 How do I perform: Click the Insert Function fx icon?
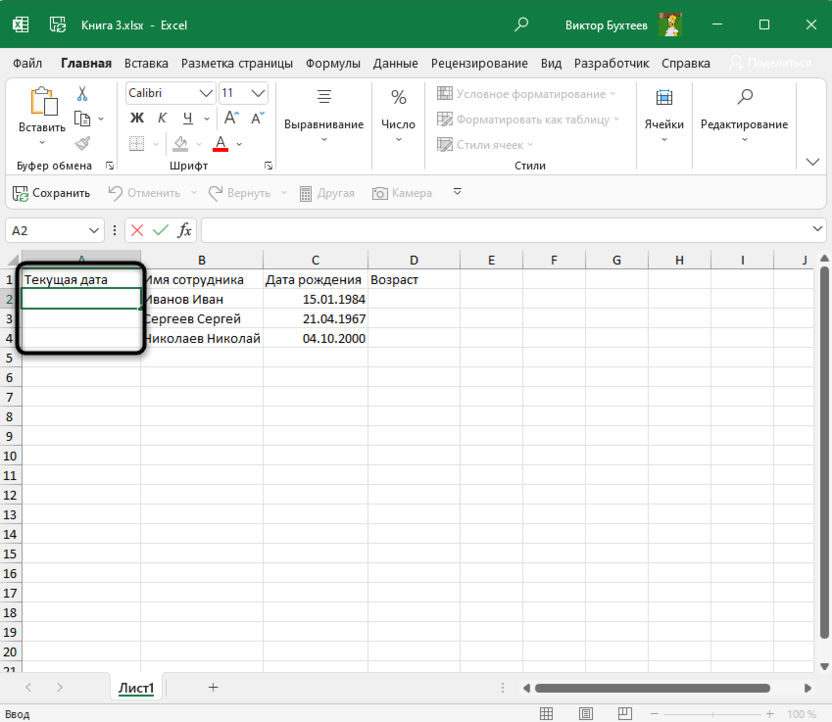185,230
